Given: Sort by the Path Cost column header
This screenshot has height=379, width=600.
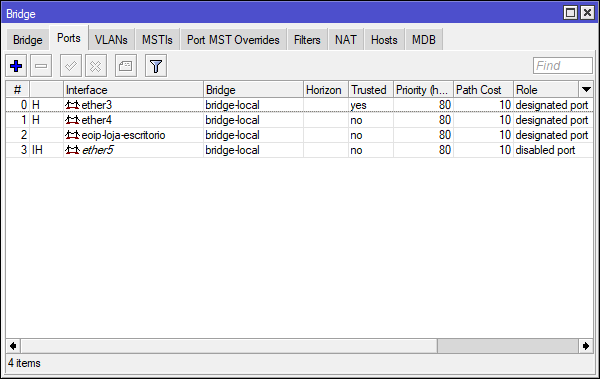Looking at the screenshot, I should 483,90.
